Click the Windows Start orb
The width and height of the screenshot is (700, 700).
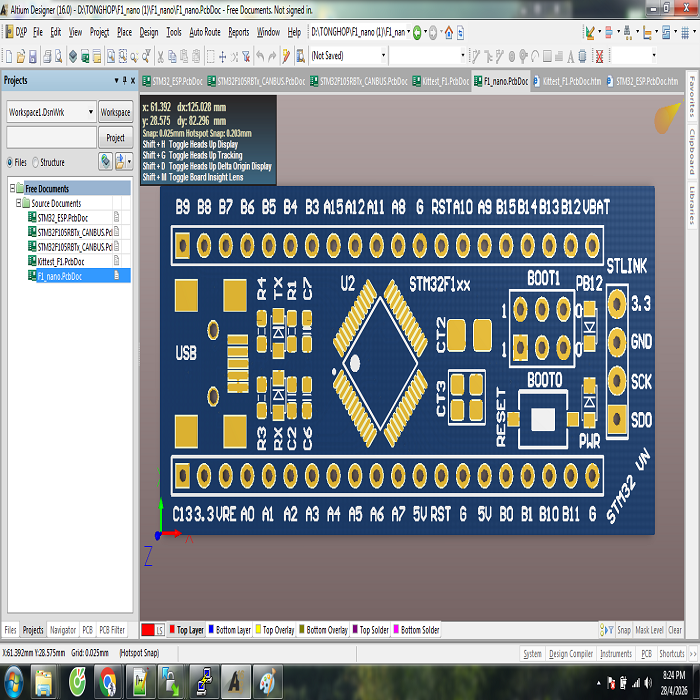pos(13,682)
